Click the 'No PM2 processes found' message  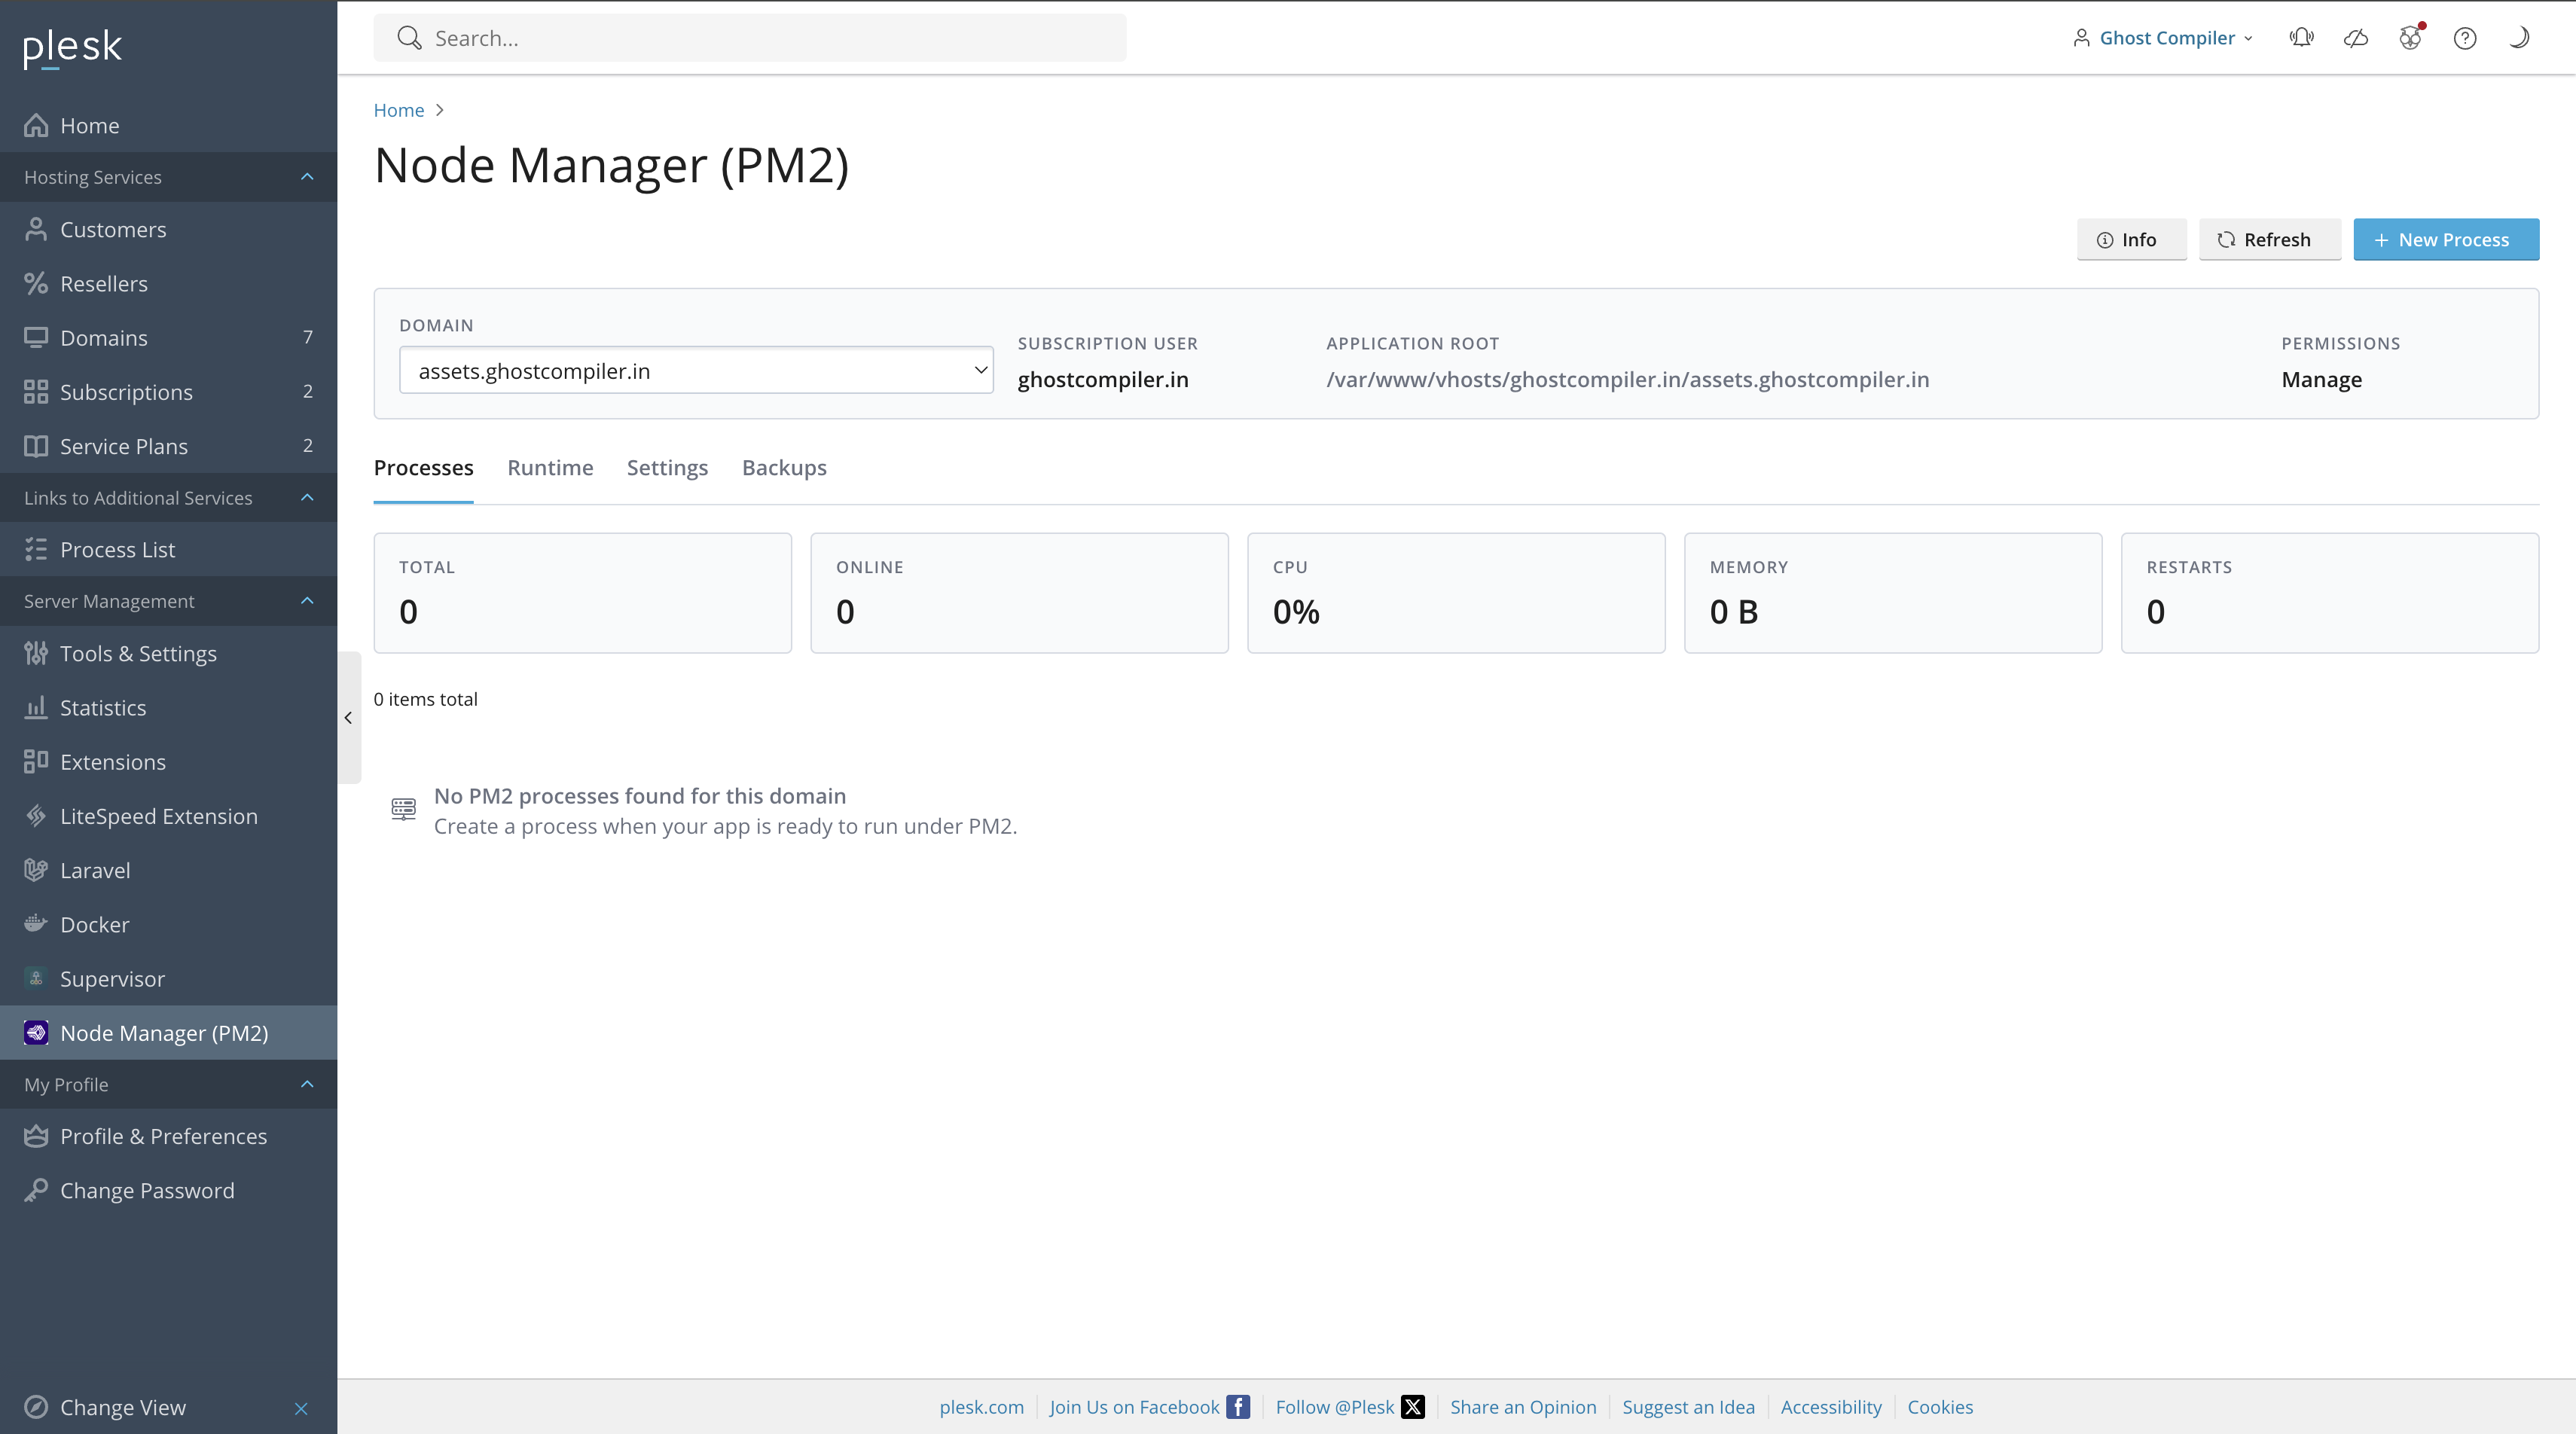pos(640,796)
